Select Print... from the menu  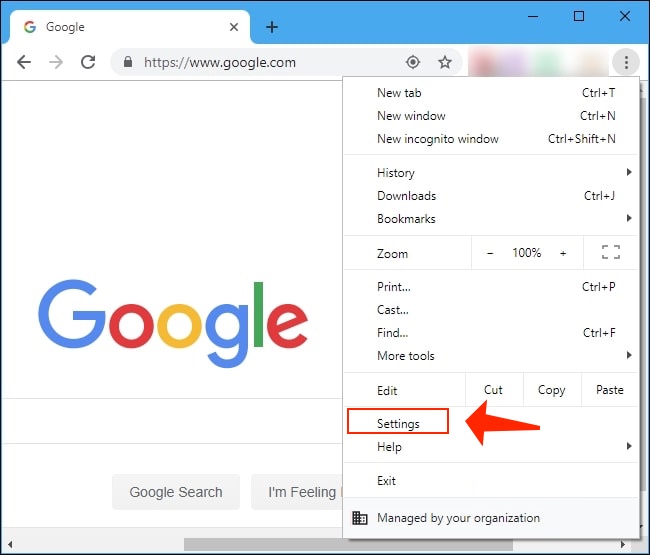[x=491, y=287]
